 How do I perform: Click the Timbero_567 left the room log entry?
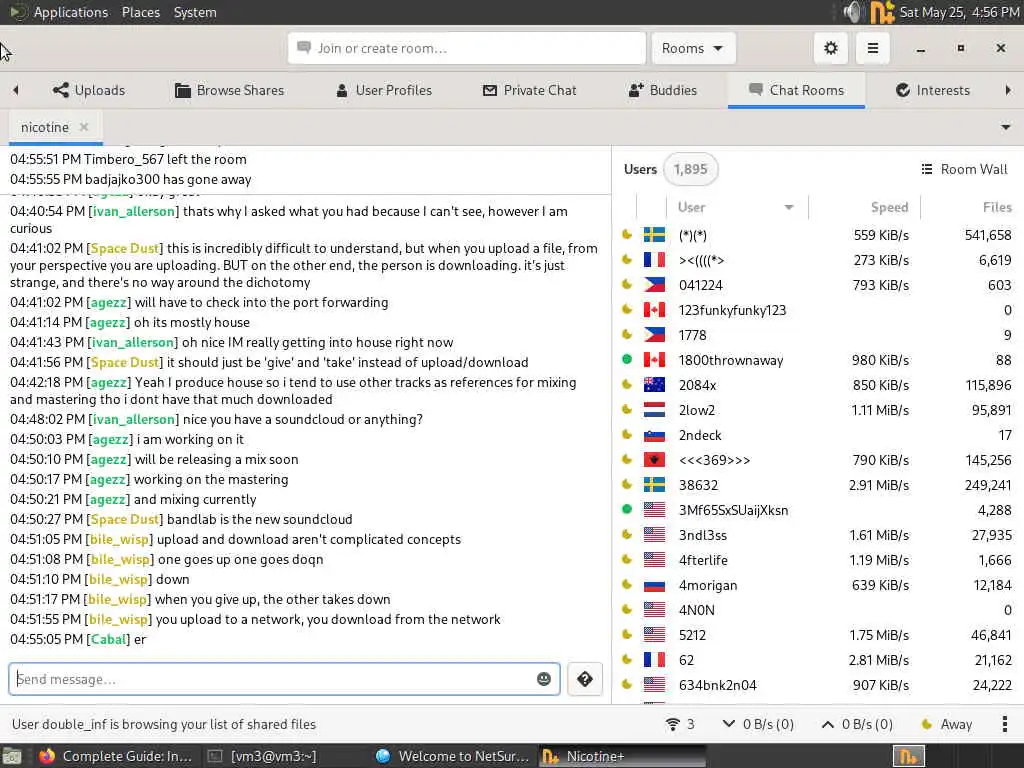(x=128, y=159)
